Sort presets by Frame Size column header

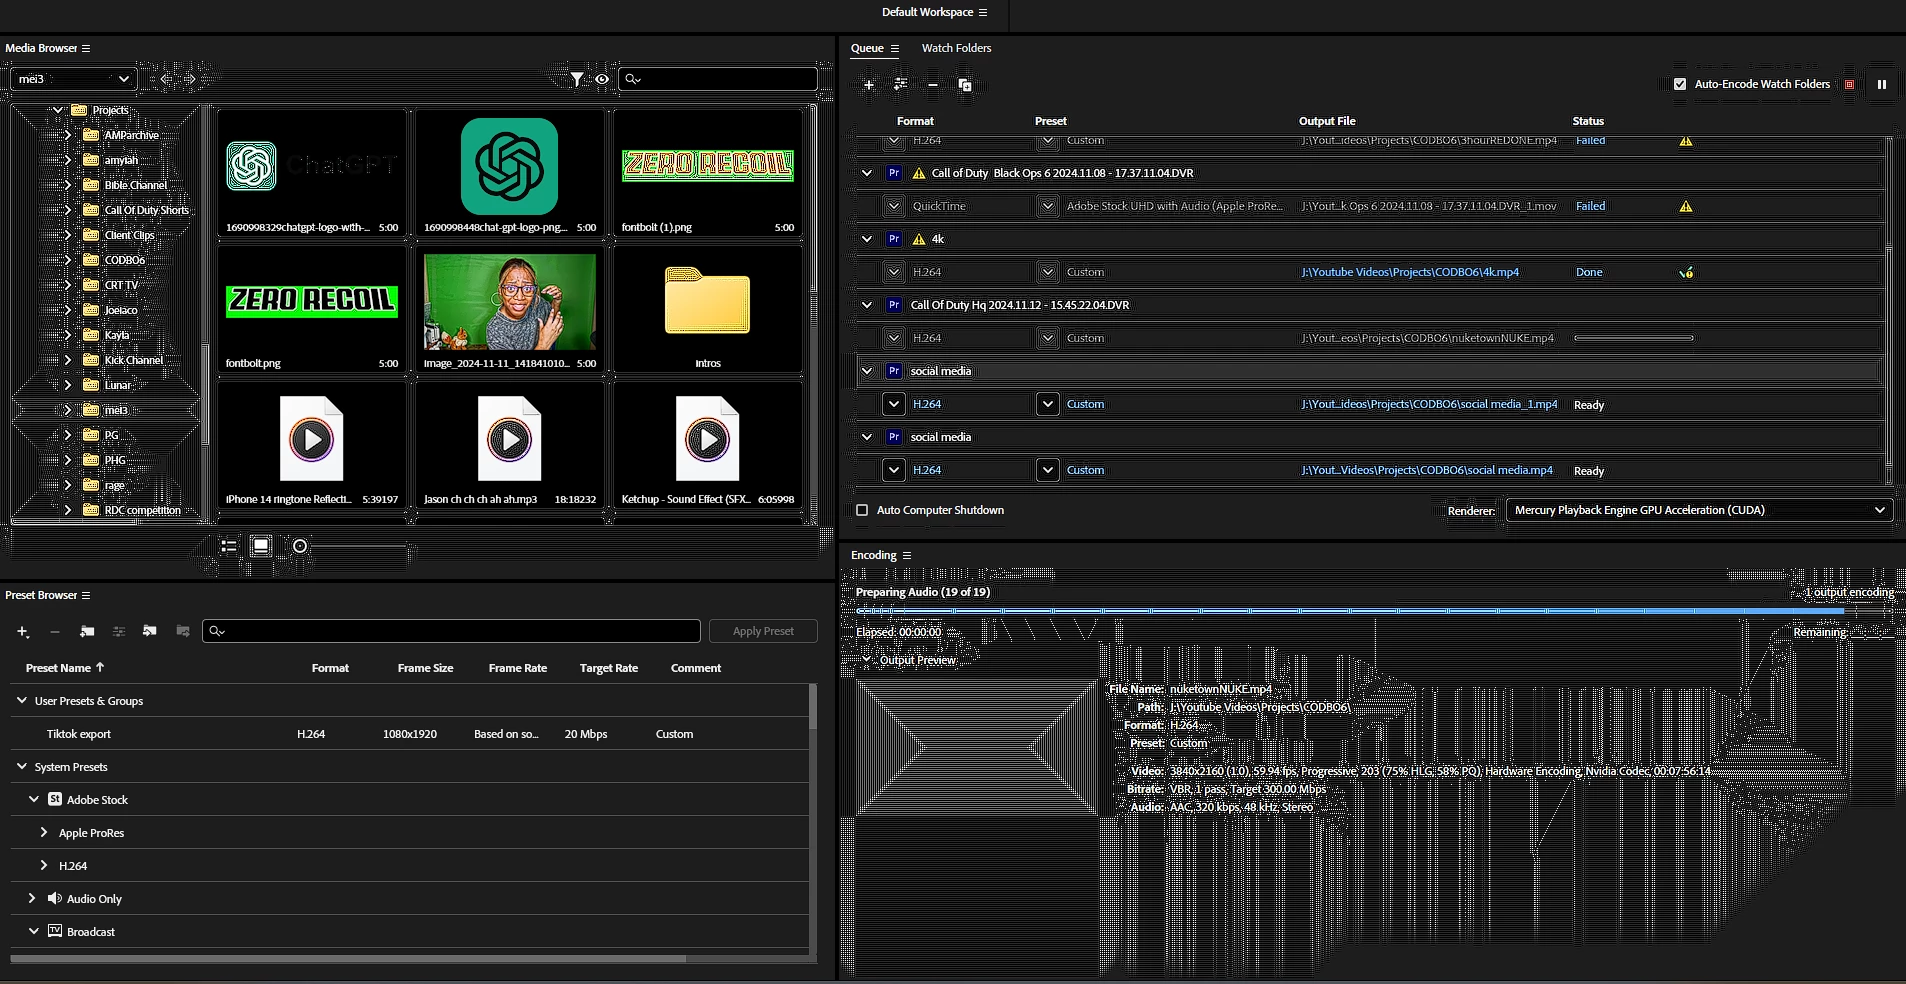pyautogui.click(x=425, y=668)
